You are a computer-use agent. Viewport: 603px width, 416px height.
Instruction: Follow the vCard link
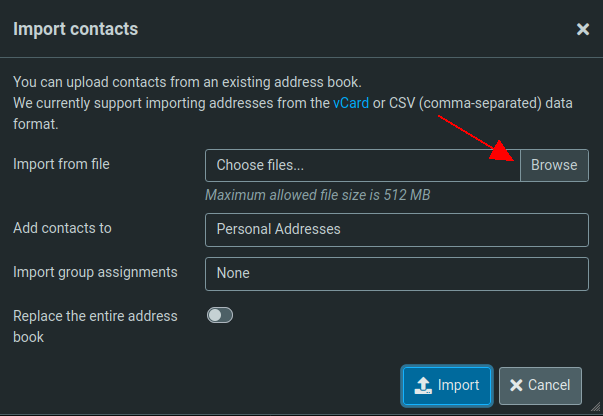pyautogui.click(x=351, y=102)
